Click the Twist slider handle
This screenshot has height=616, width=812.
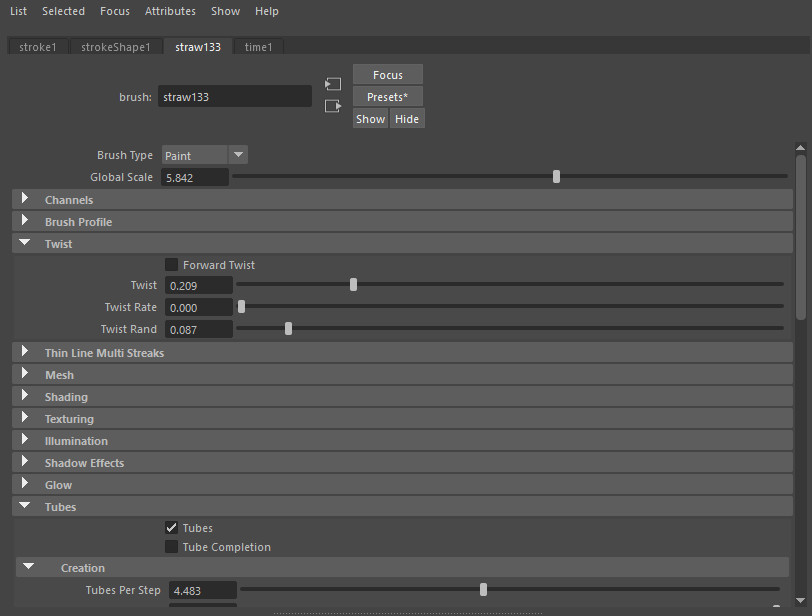[353, 284]
